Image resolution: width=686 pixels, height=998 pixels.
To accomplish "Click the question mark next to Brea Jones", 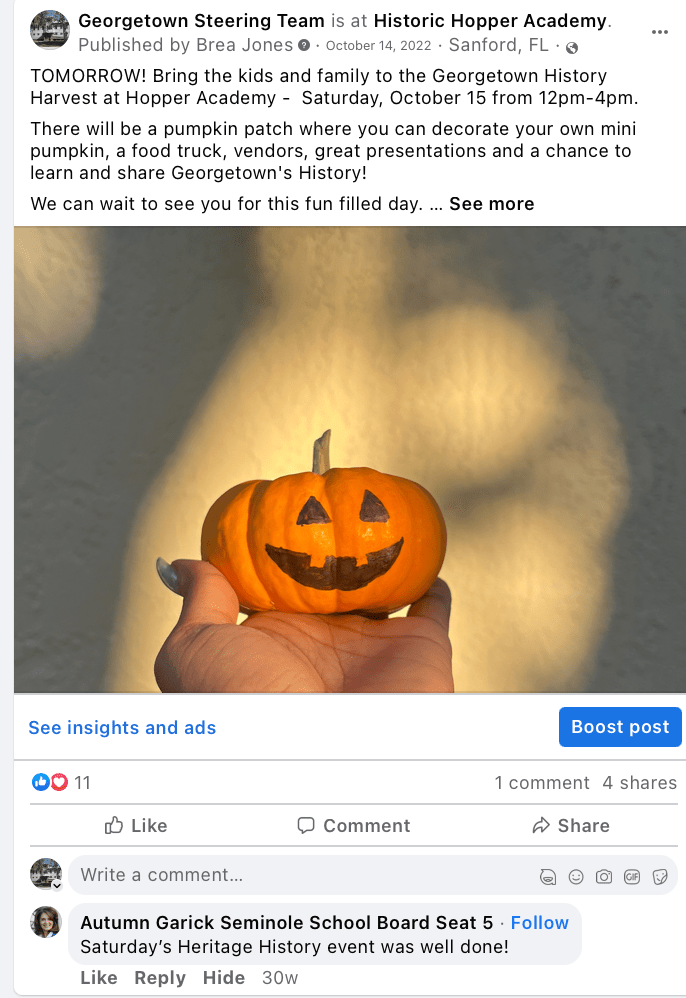I will (x=304, y=45).
